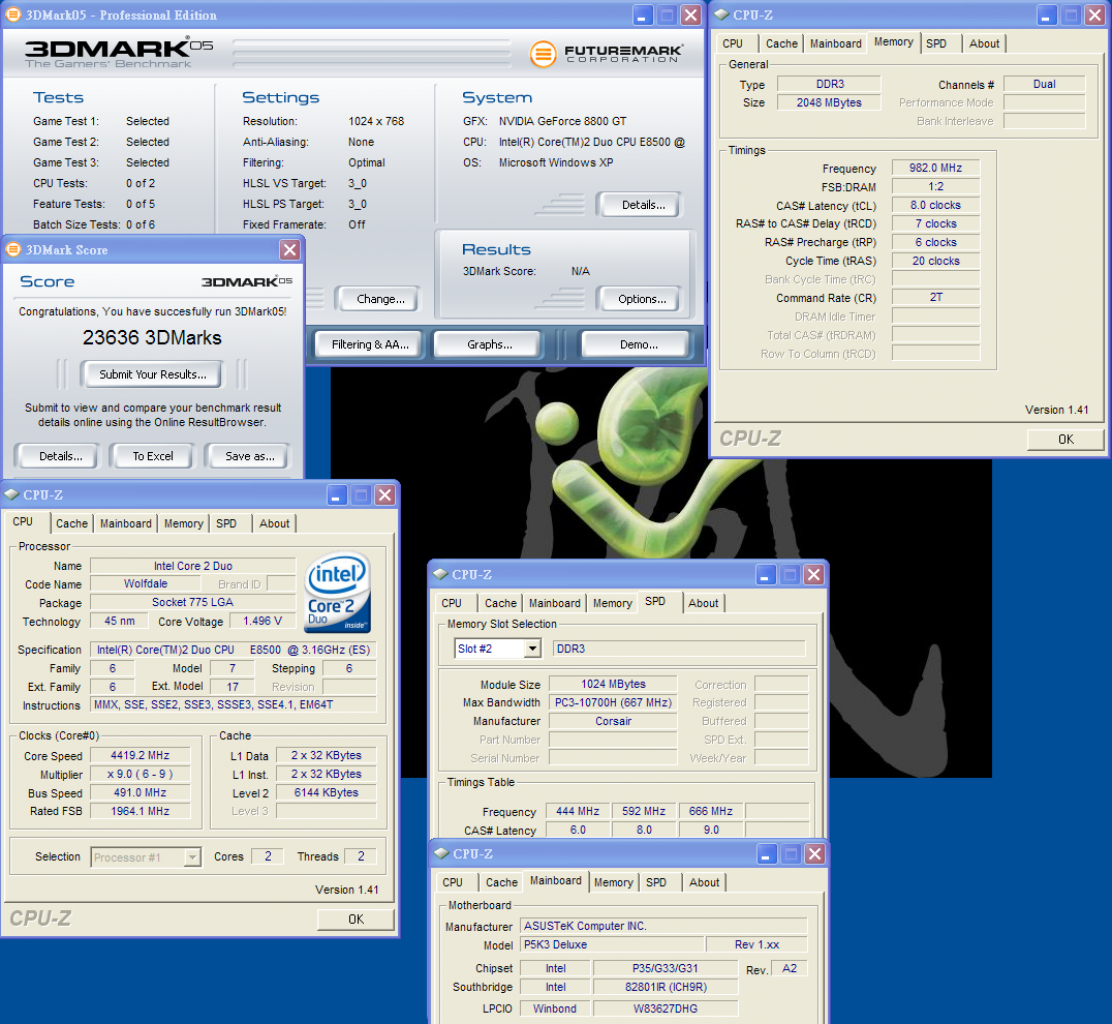Image resolution: width=1112 pixels, height=1024 pixels.
Task: Open Cache tab in CPU-Z CPU window
Action: pos(72,523)
